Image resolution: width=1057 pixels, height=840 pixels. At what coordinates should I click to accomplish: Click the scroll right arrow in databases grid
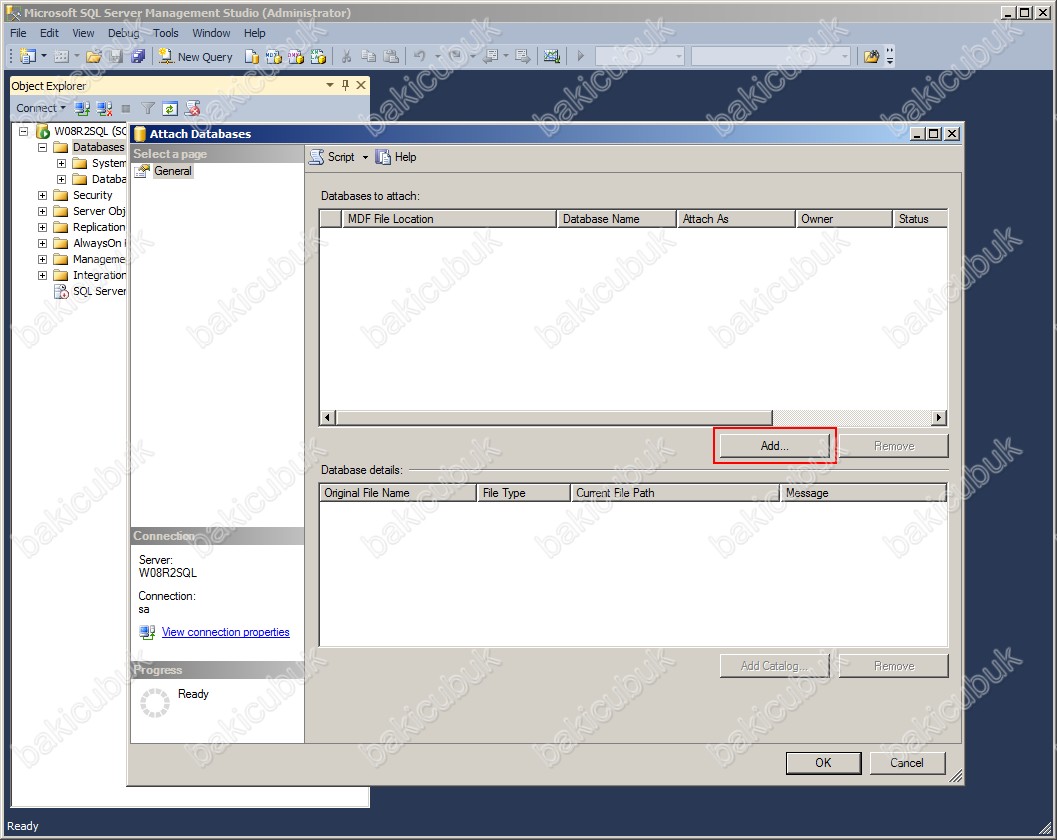click(939, 417)
